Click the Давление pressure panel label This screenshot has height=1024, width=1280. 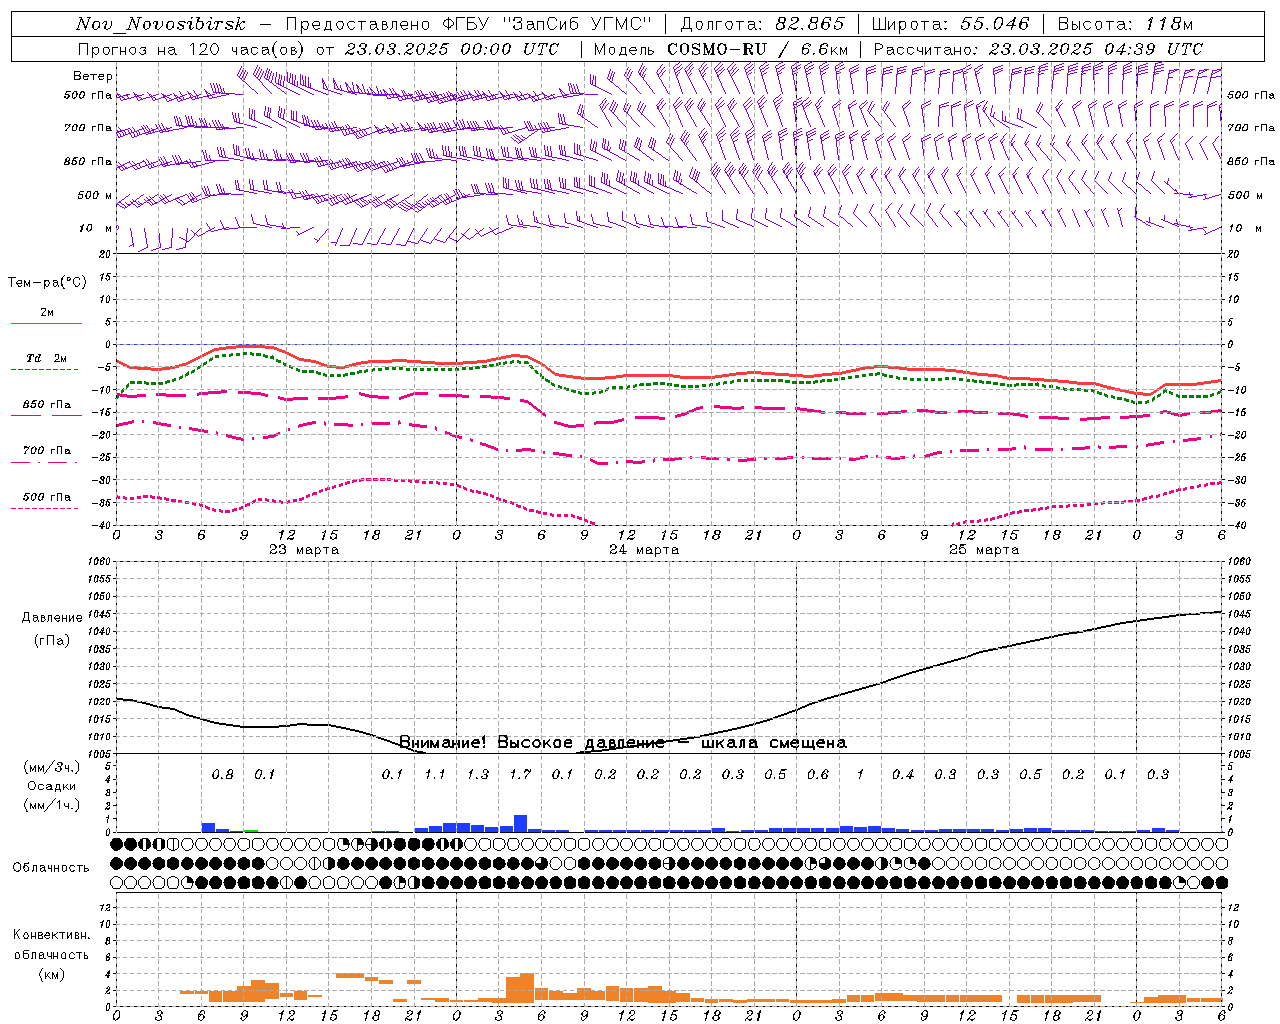(x=52, y=618)
